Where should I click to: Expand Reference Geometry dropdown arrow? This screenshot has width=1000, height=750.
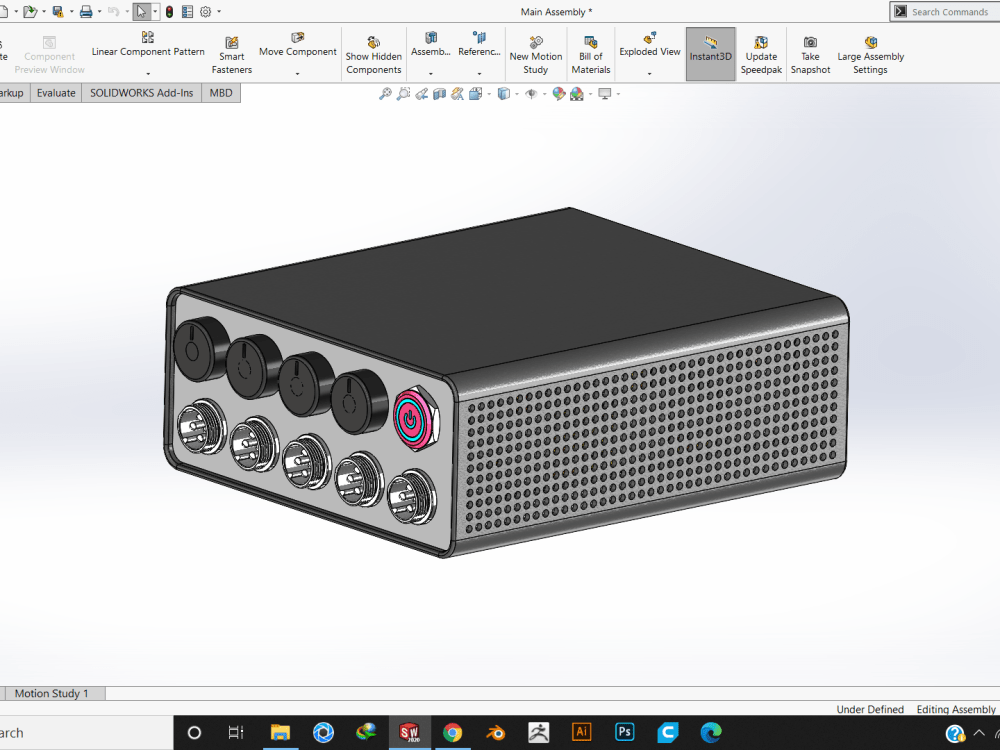(x=479, y=73)
